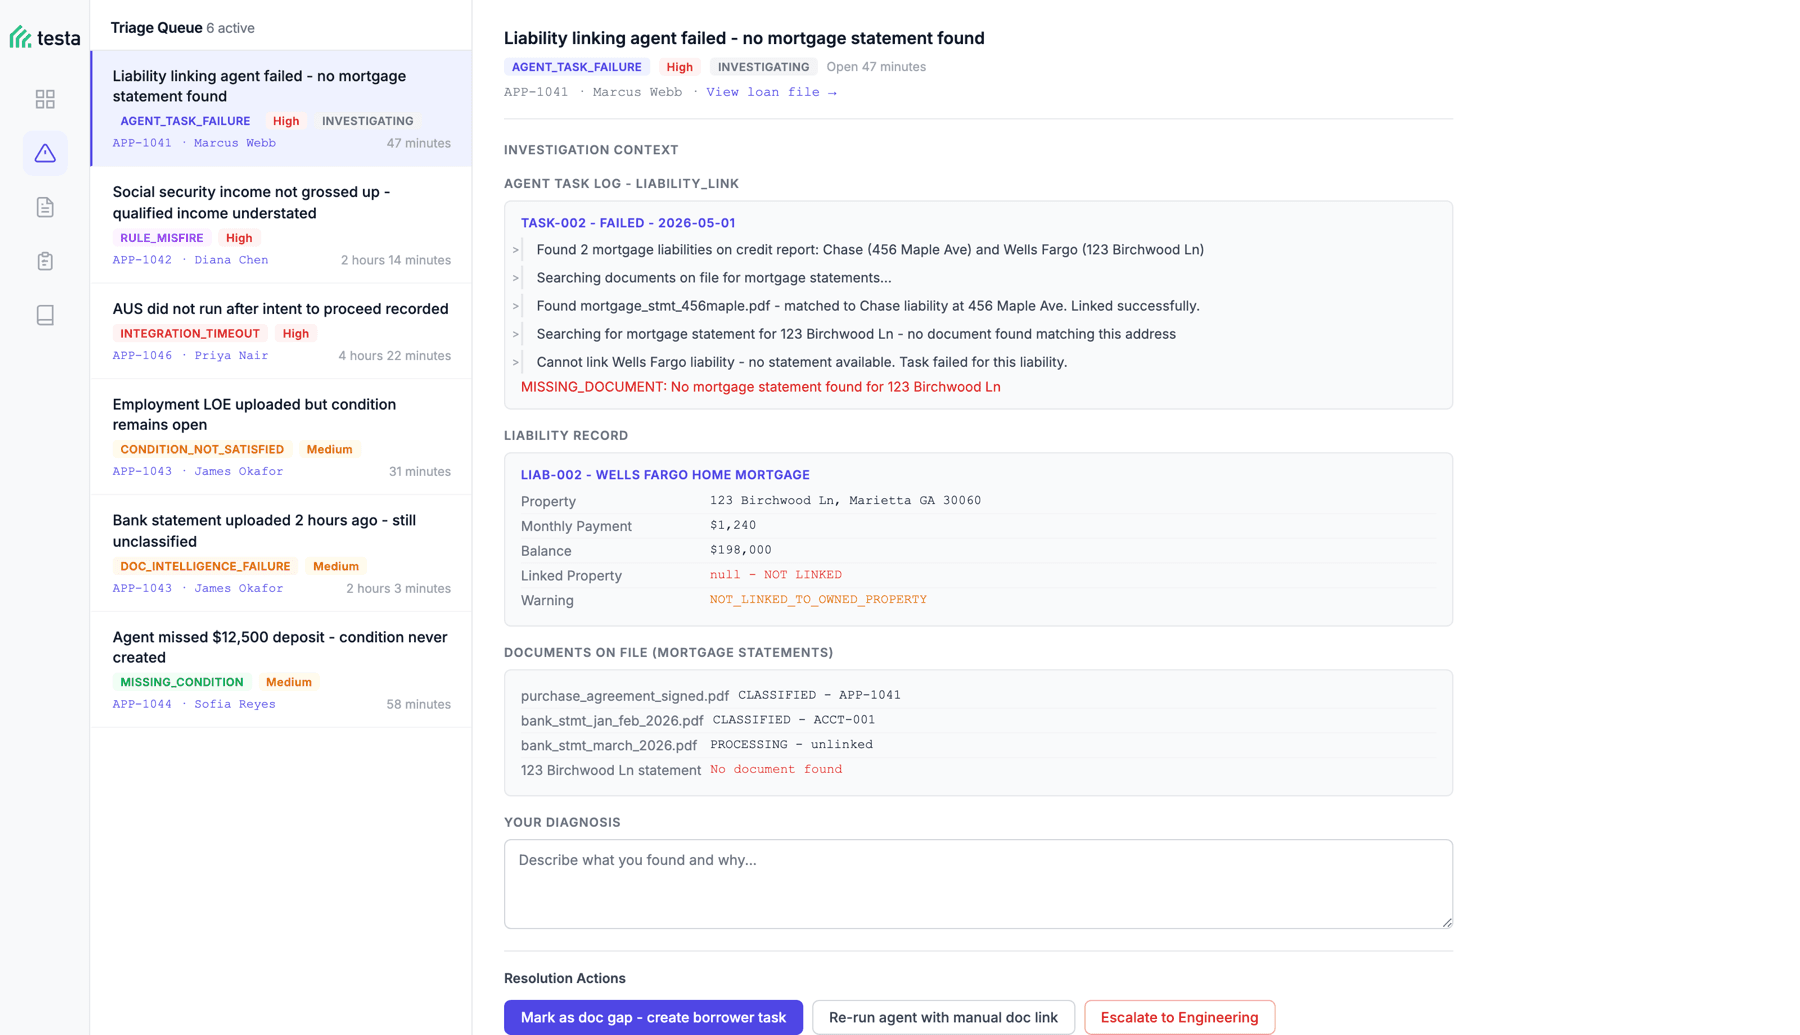
Task: Click the MISSING_CONDITION tag
Action: pyautogui.click(x=181, y=682)
